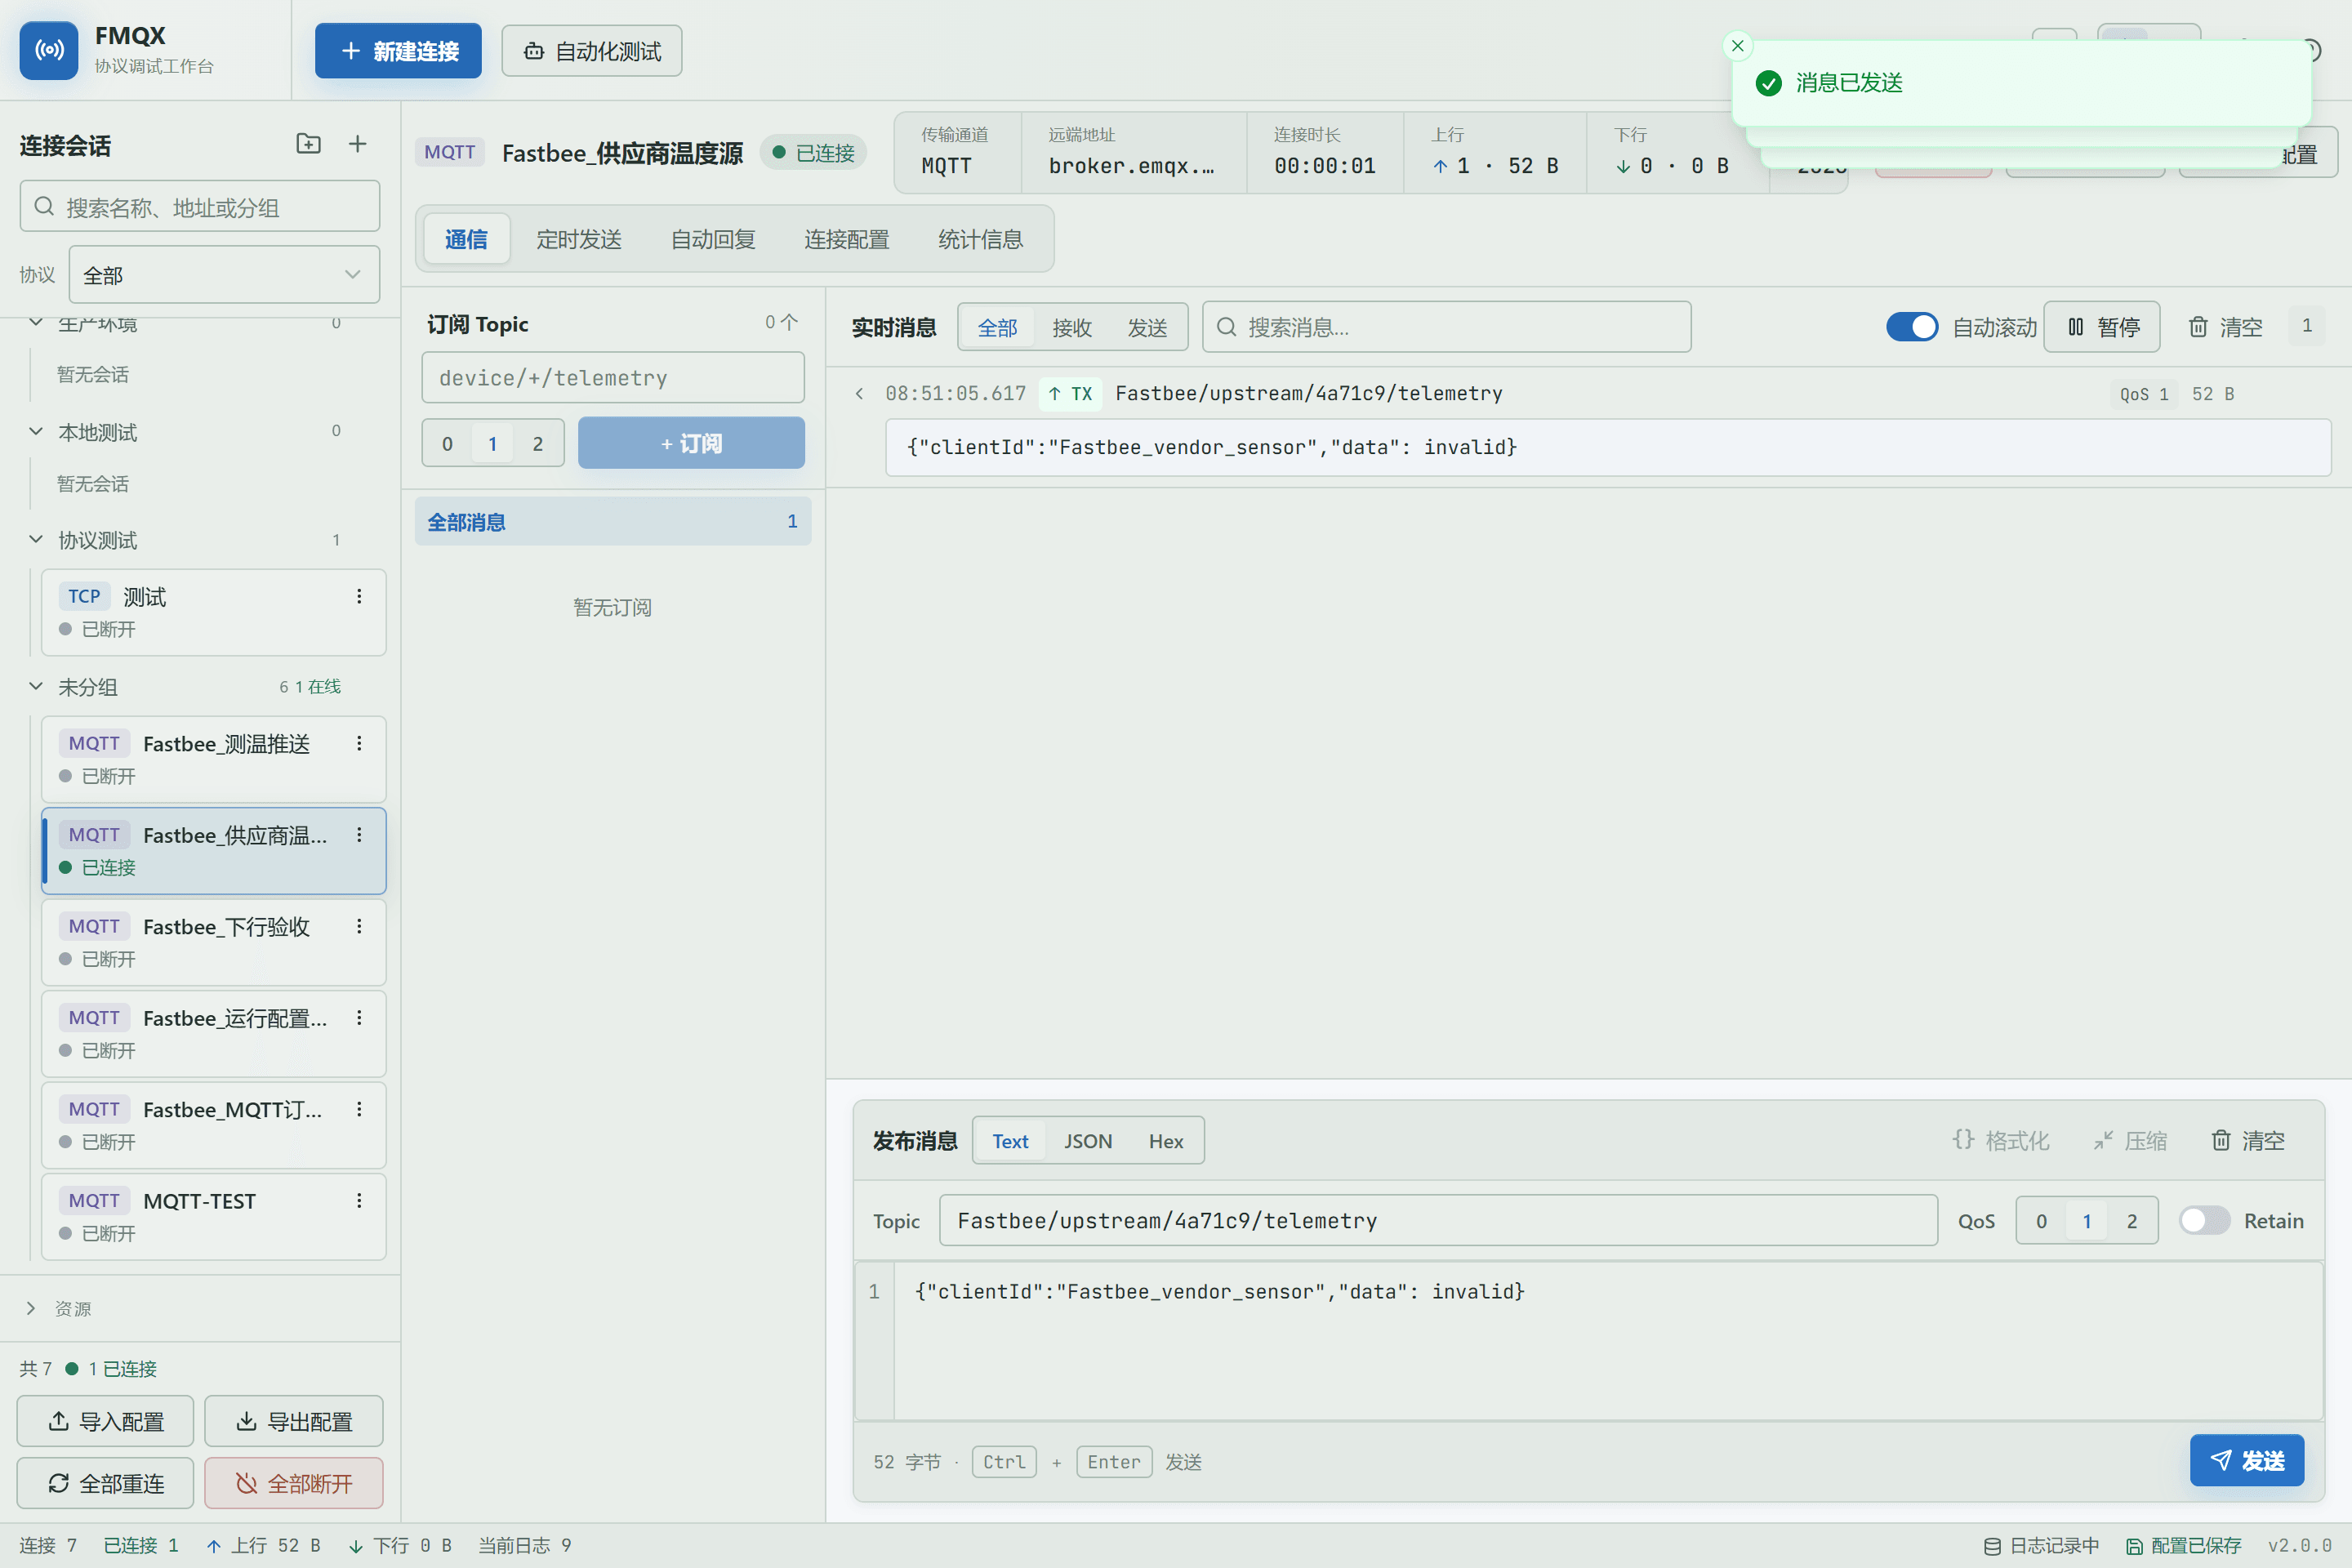Open the more menu for TCP 测试
The width and height of the screenshot is (2352, 1568).
[x=359, y=596]
